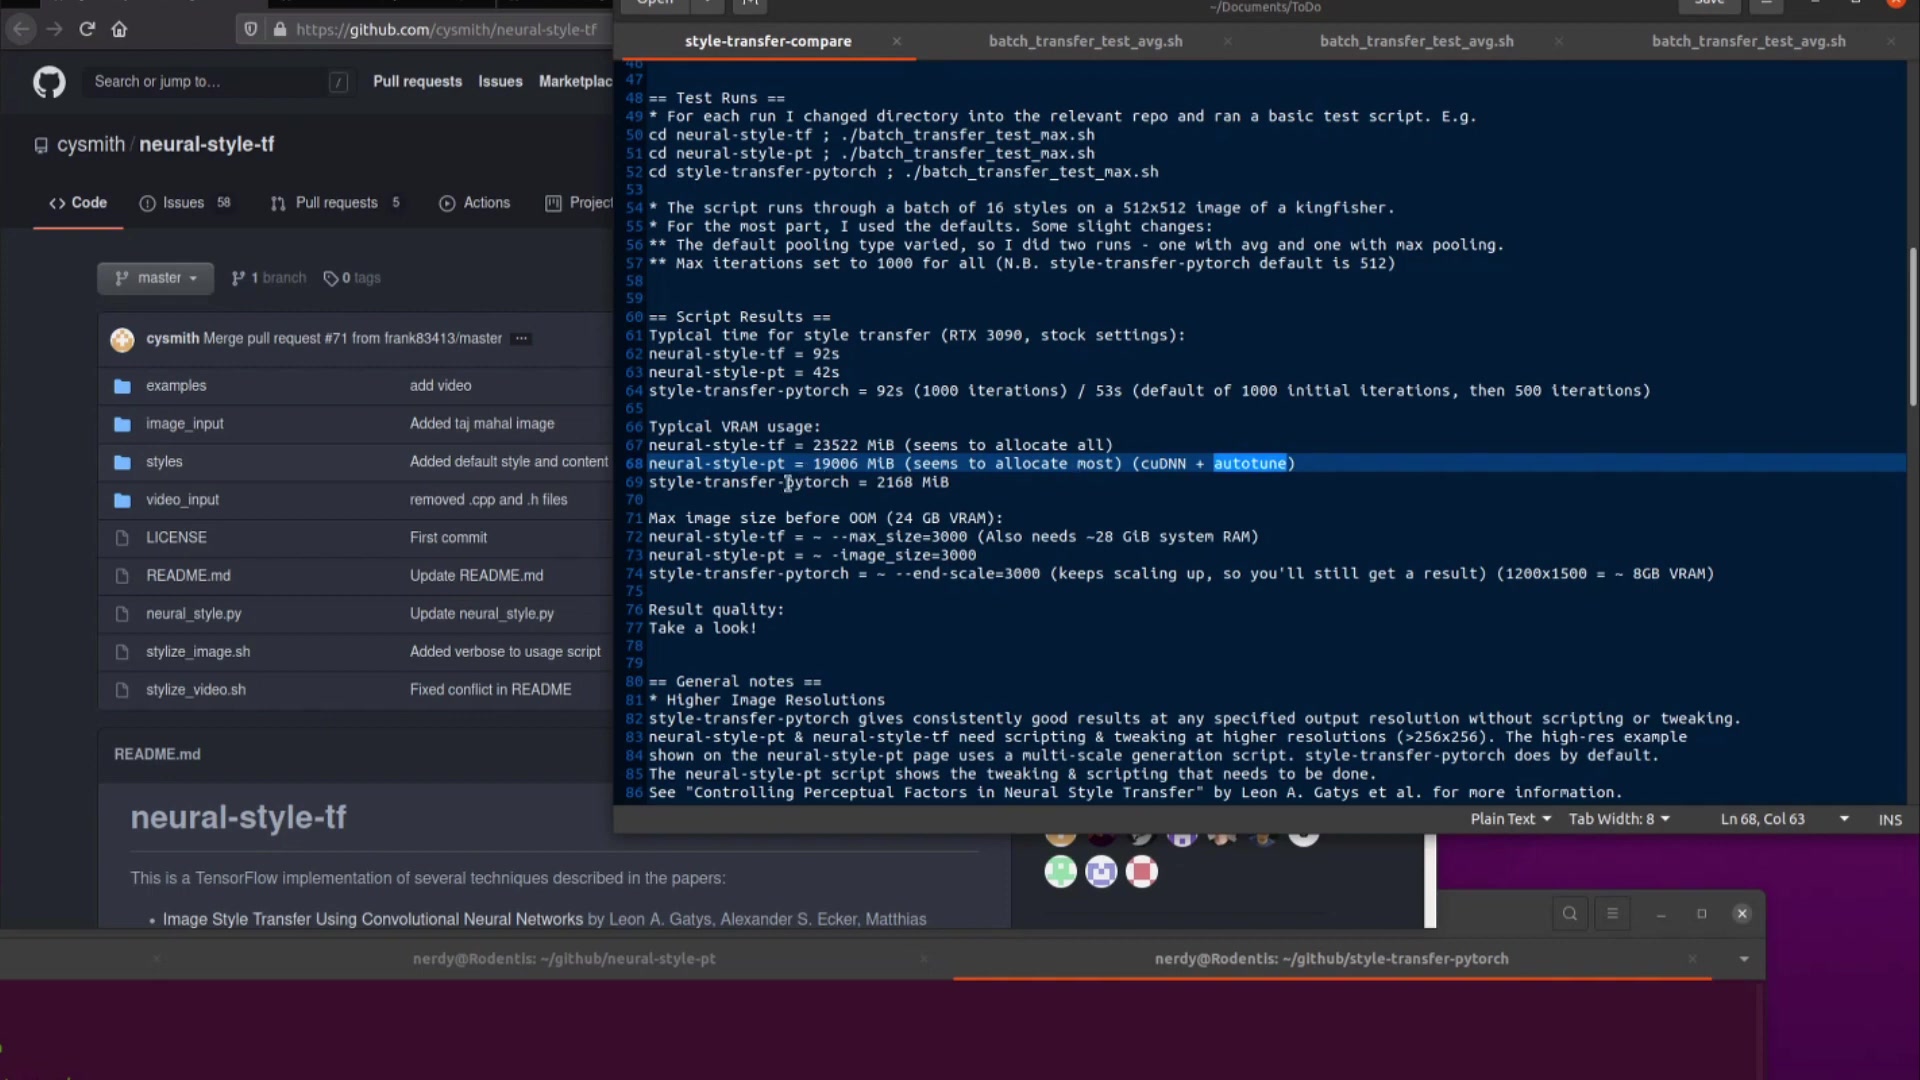Open the README.md file link
This screenshot has height=1080, width=1920.
coord(188,576)
